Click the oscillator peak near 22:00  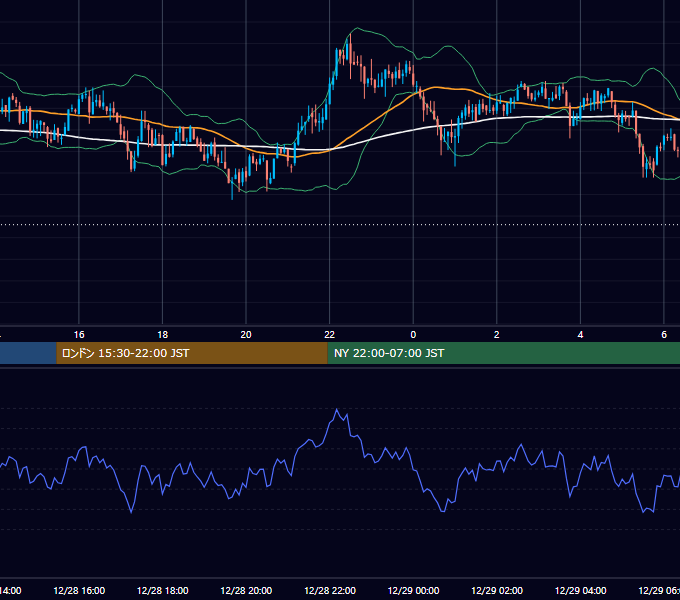[337, 409]
